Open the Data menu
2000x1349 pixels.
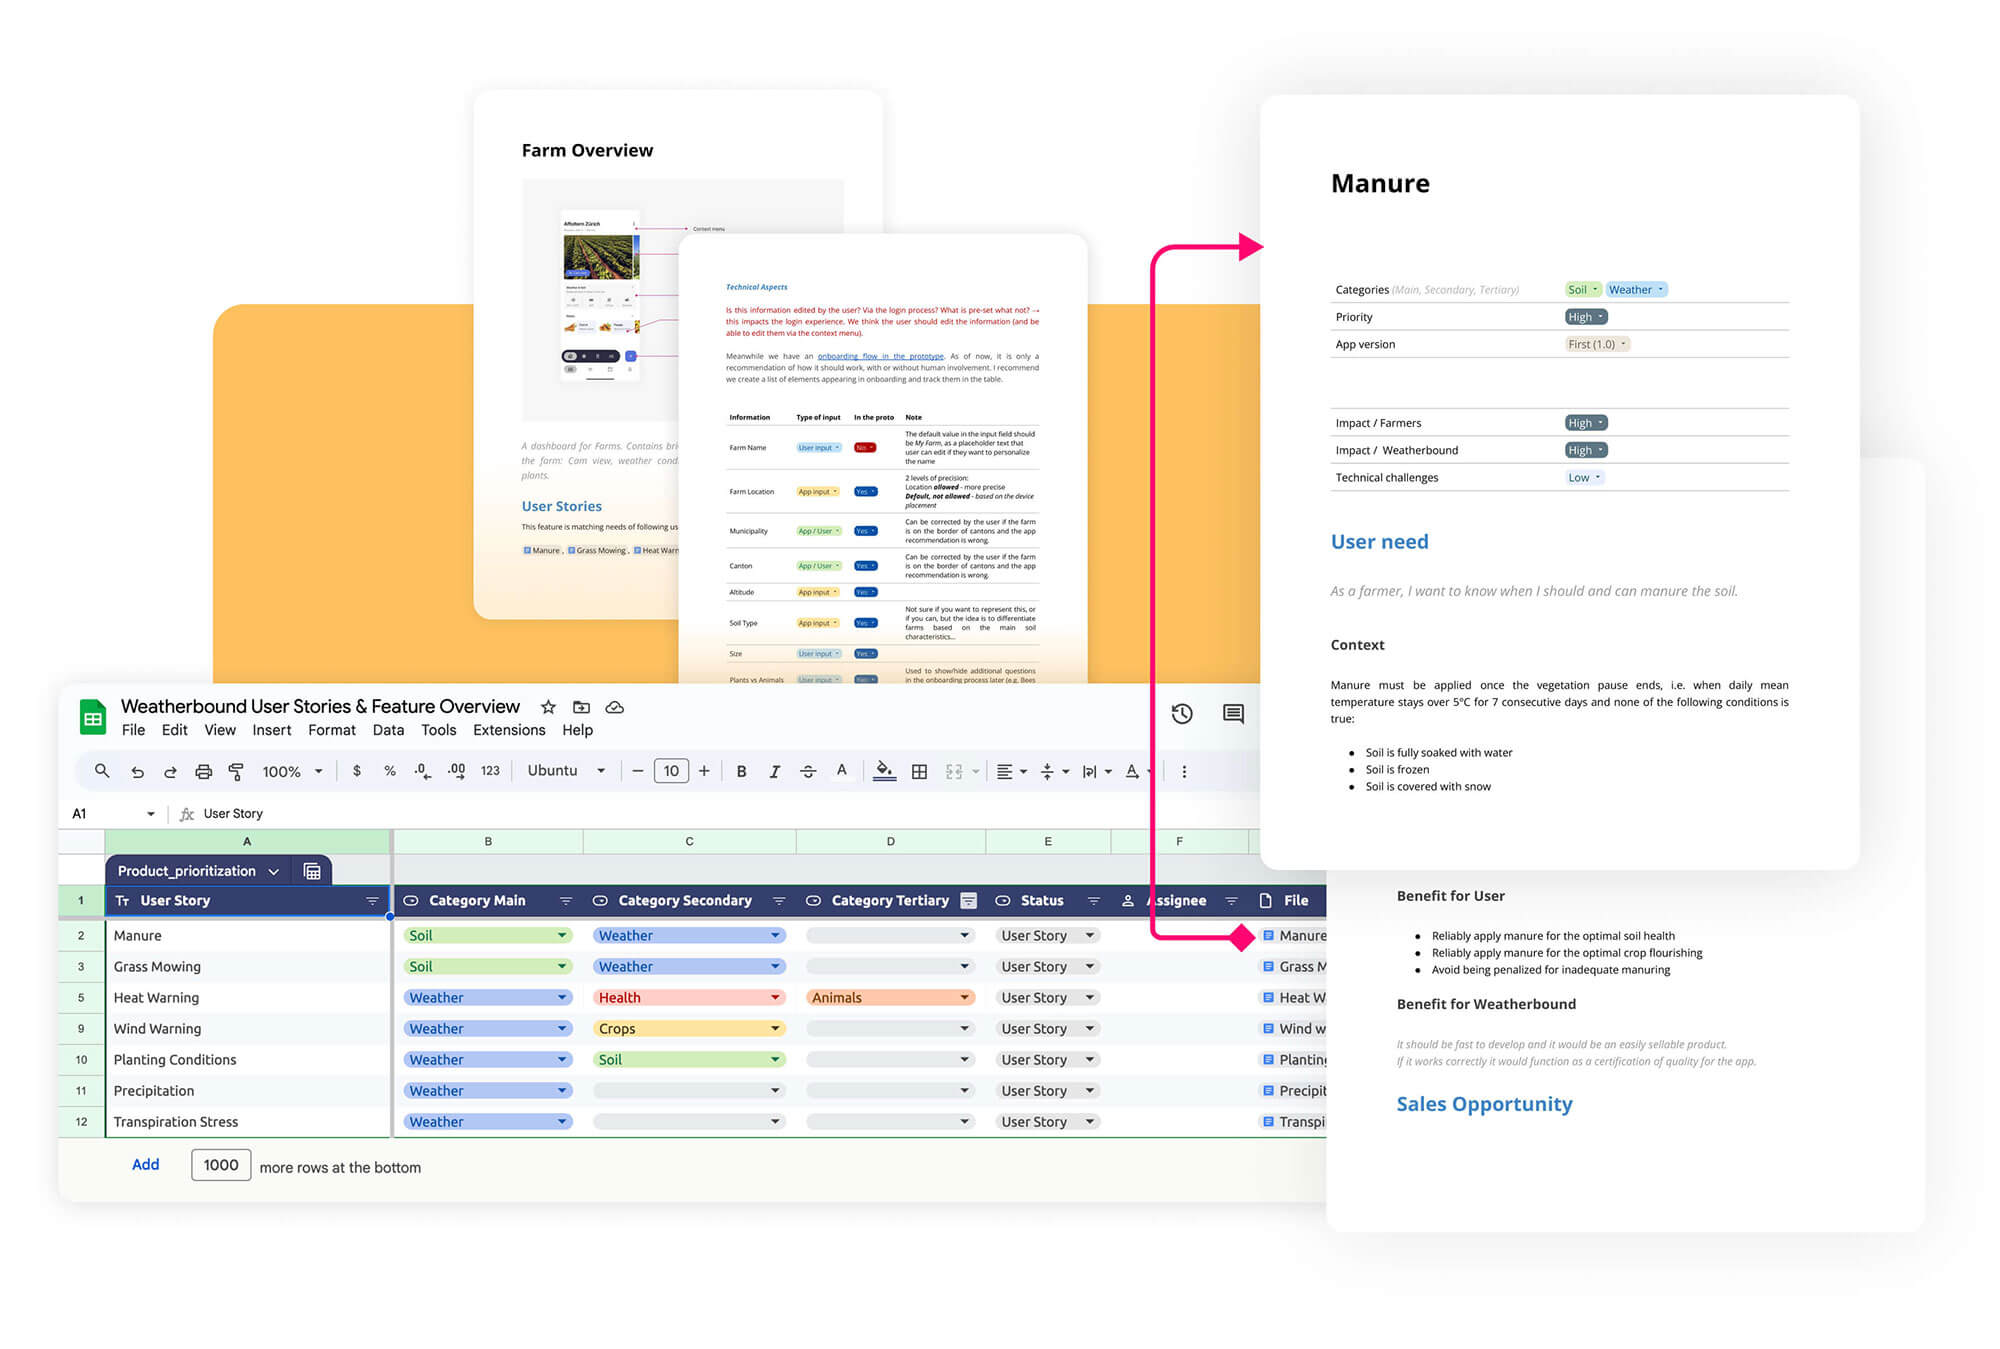pyautogui.click(x=388, y=730)
